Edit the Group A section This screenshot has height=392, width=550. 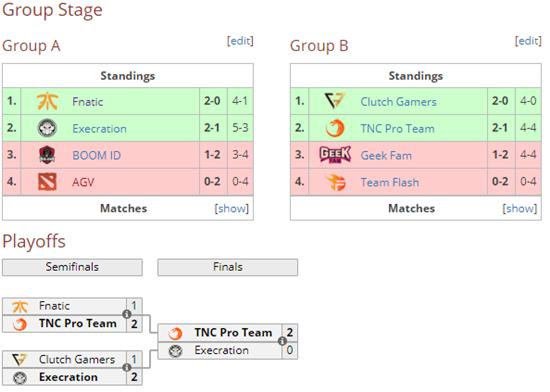tap(240, 41)
